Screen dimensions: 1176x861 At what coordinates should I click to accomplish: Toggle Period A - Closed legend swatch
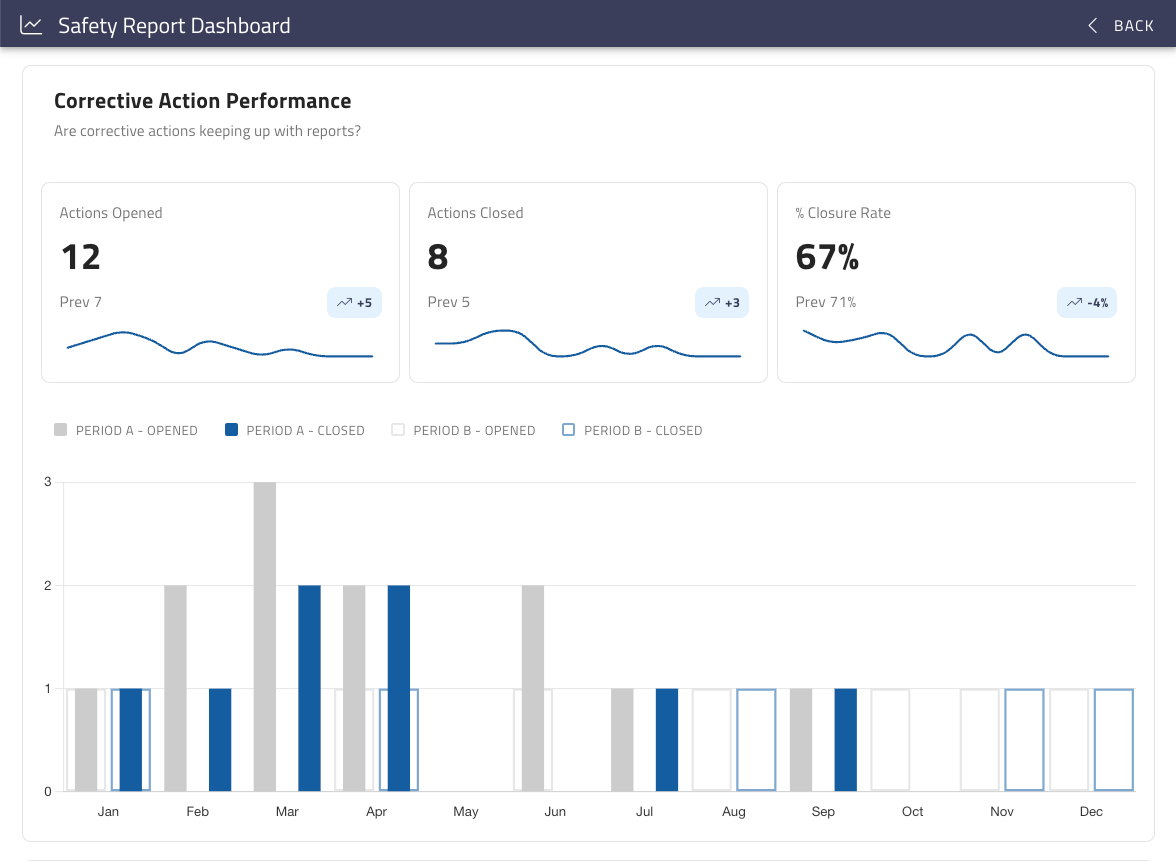[231, 430]
